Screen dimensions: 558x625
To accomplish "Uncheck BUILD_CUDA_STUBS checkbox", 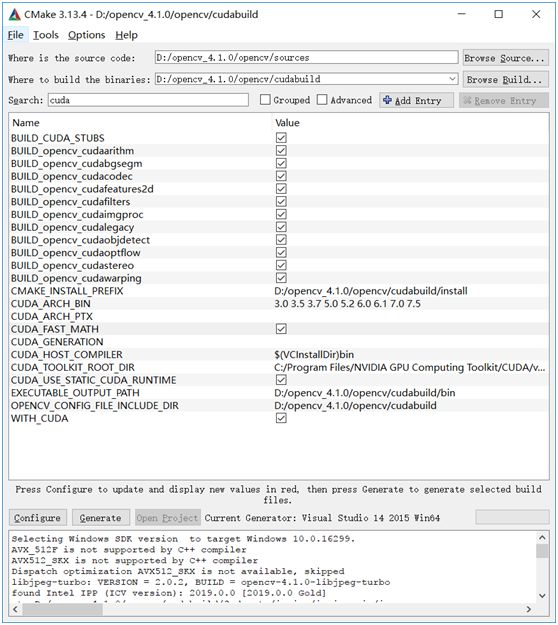I will tap(281, 138).
